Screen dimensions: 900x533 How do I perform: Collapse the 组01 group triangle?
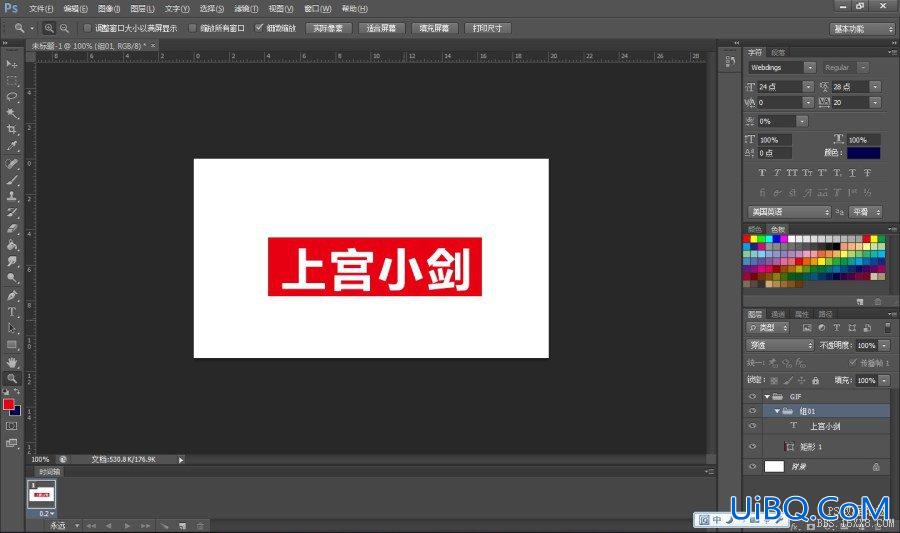tap(777, 411)
